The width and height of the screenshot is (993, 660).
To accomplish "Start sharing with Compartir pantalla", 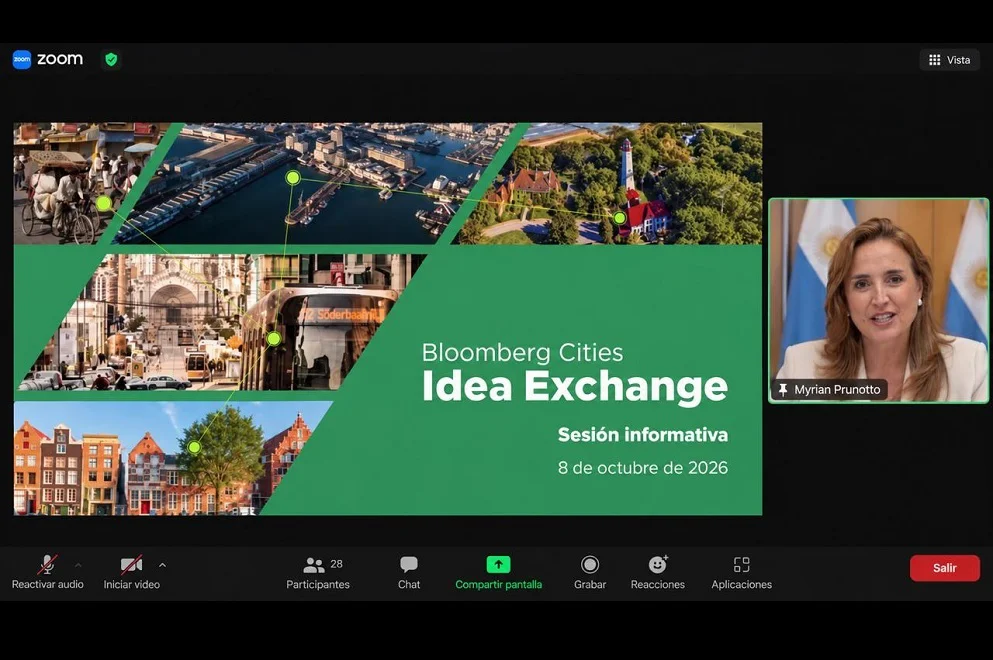I will [x=498, y=572].
